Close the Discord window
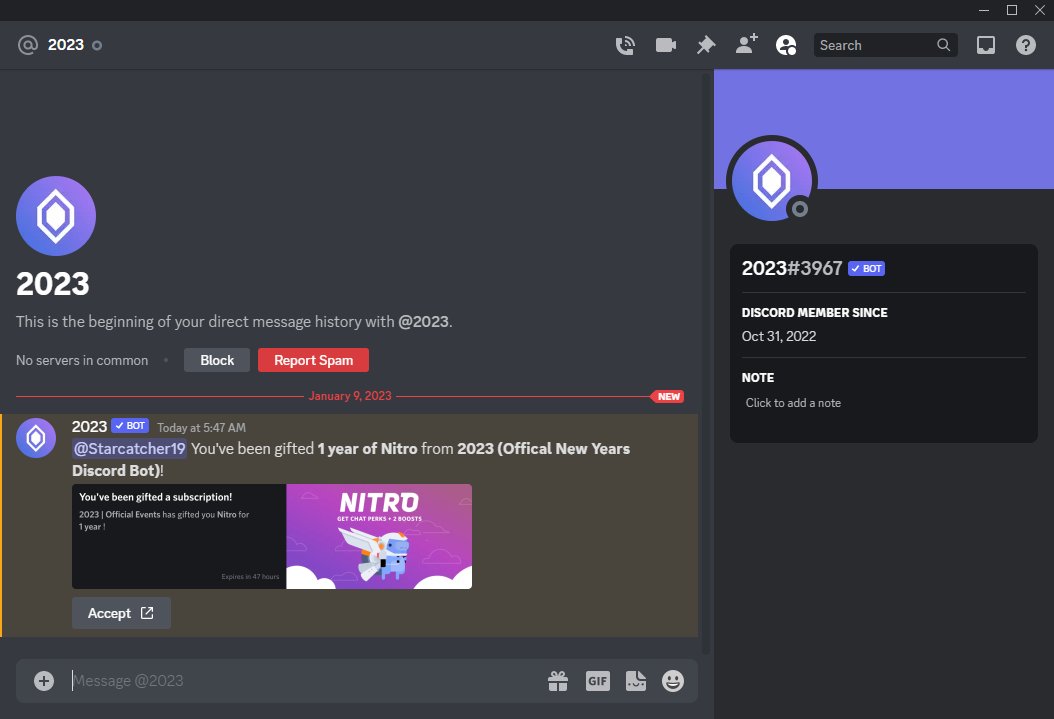This screenshot has width=1054, height=719. click(1040, 10)
